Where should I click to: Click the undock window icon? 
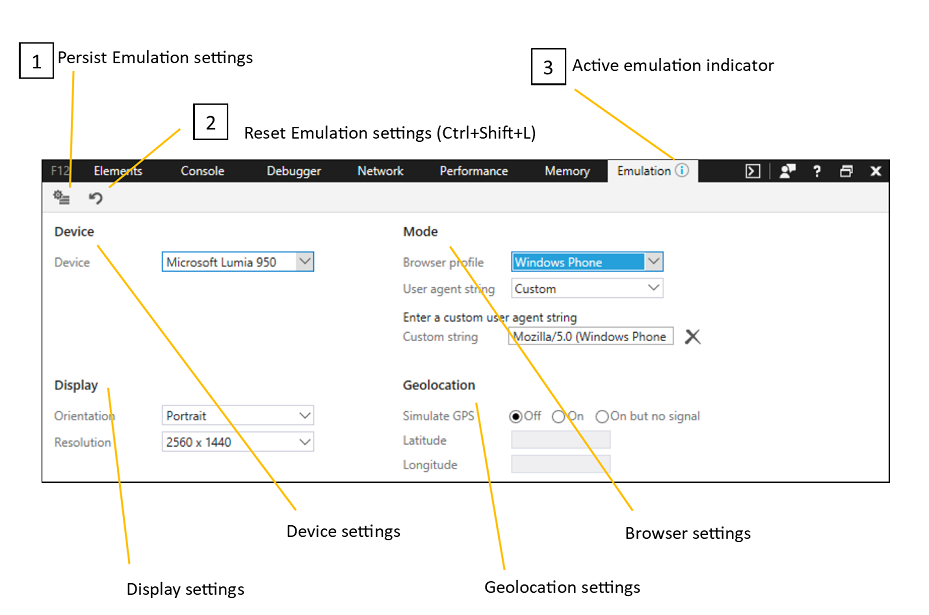[x=846, y=171]
